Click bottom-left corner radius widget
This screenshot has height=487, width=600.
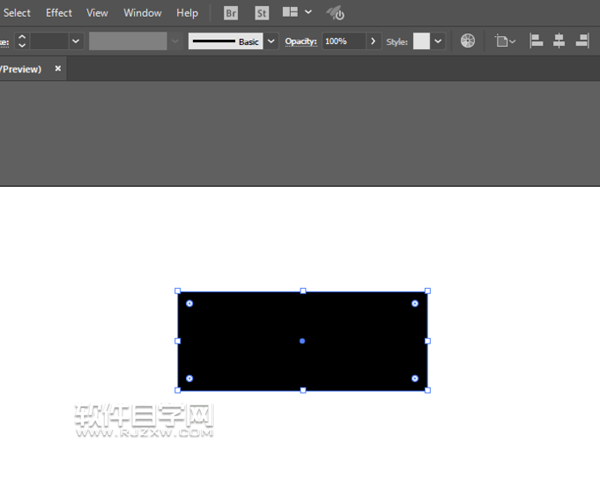[x=189, y=378]
